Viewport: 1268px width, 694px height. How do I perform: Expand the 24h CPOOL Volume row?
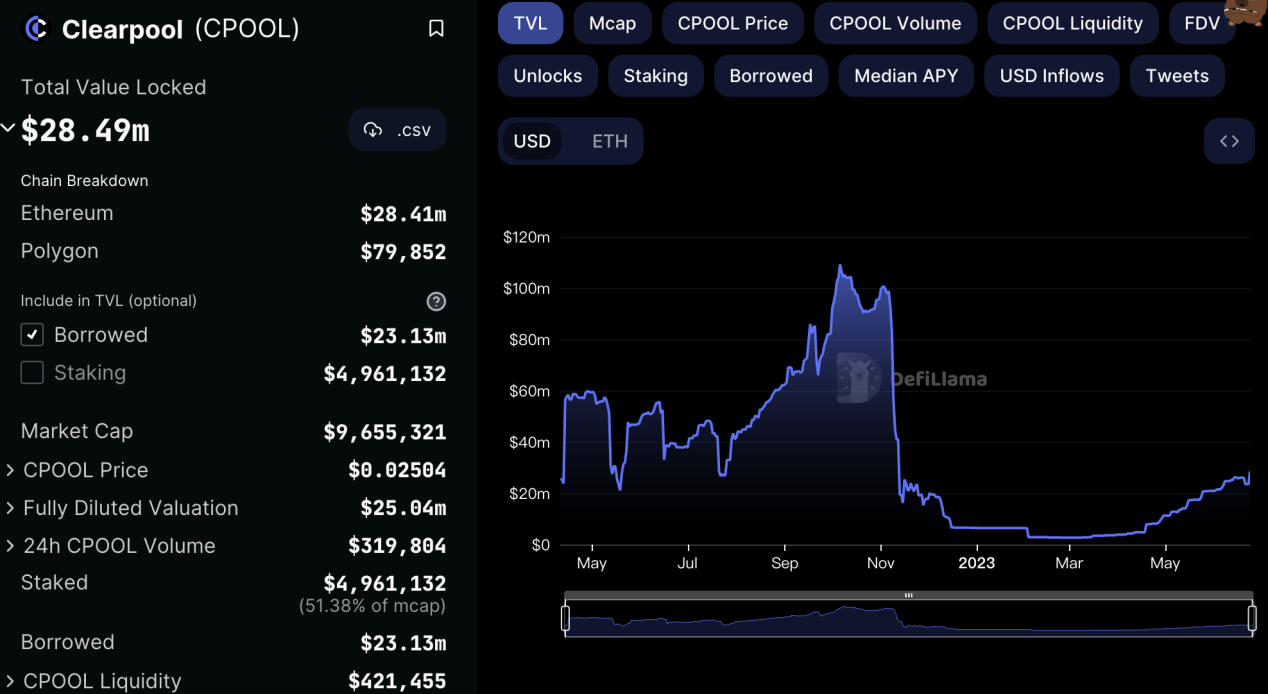[10, 546]
